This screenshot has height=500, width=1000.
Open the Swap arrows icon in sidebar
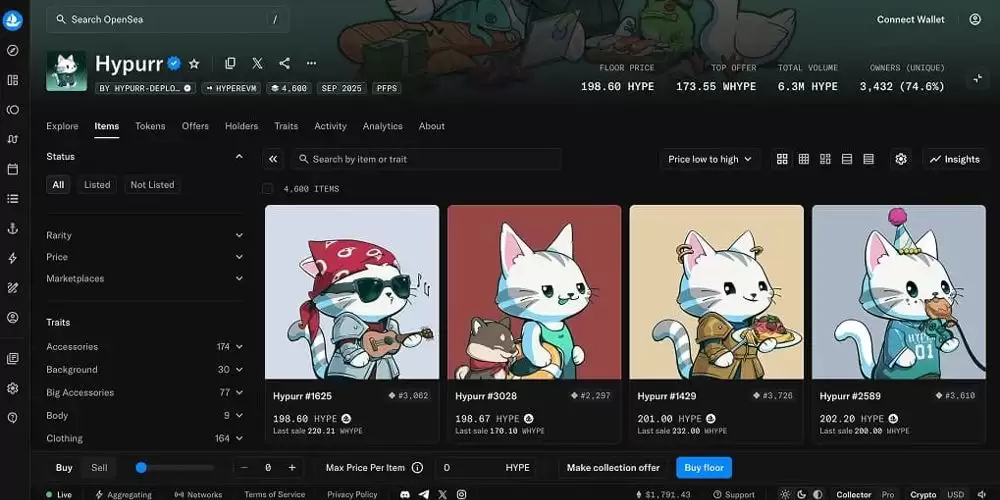point(12,139)
